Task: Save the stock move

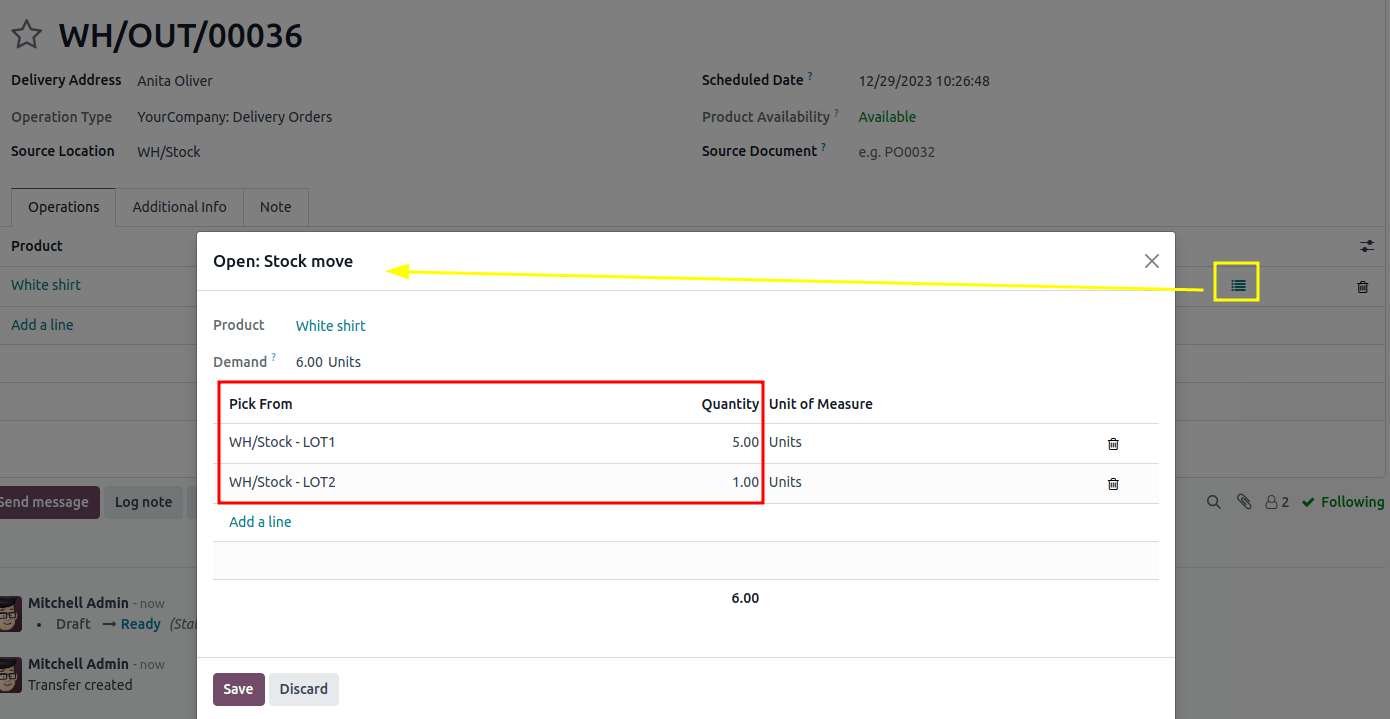Action: coord(238,689)
